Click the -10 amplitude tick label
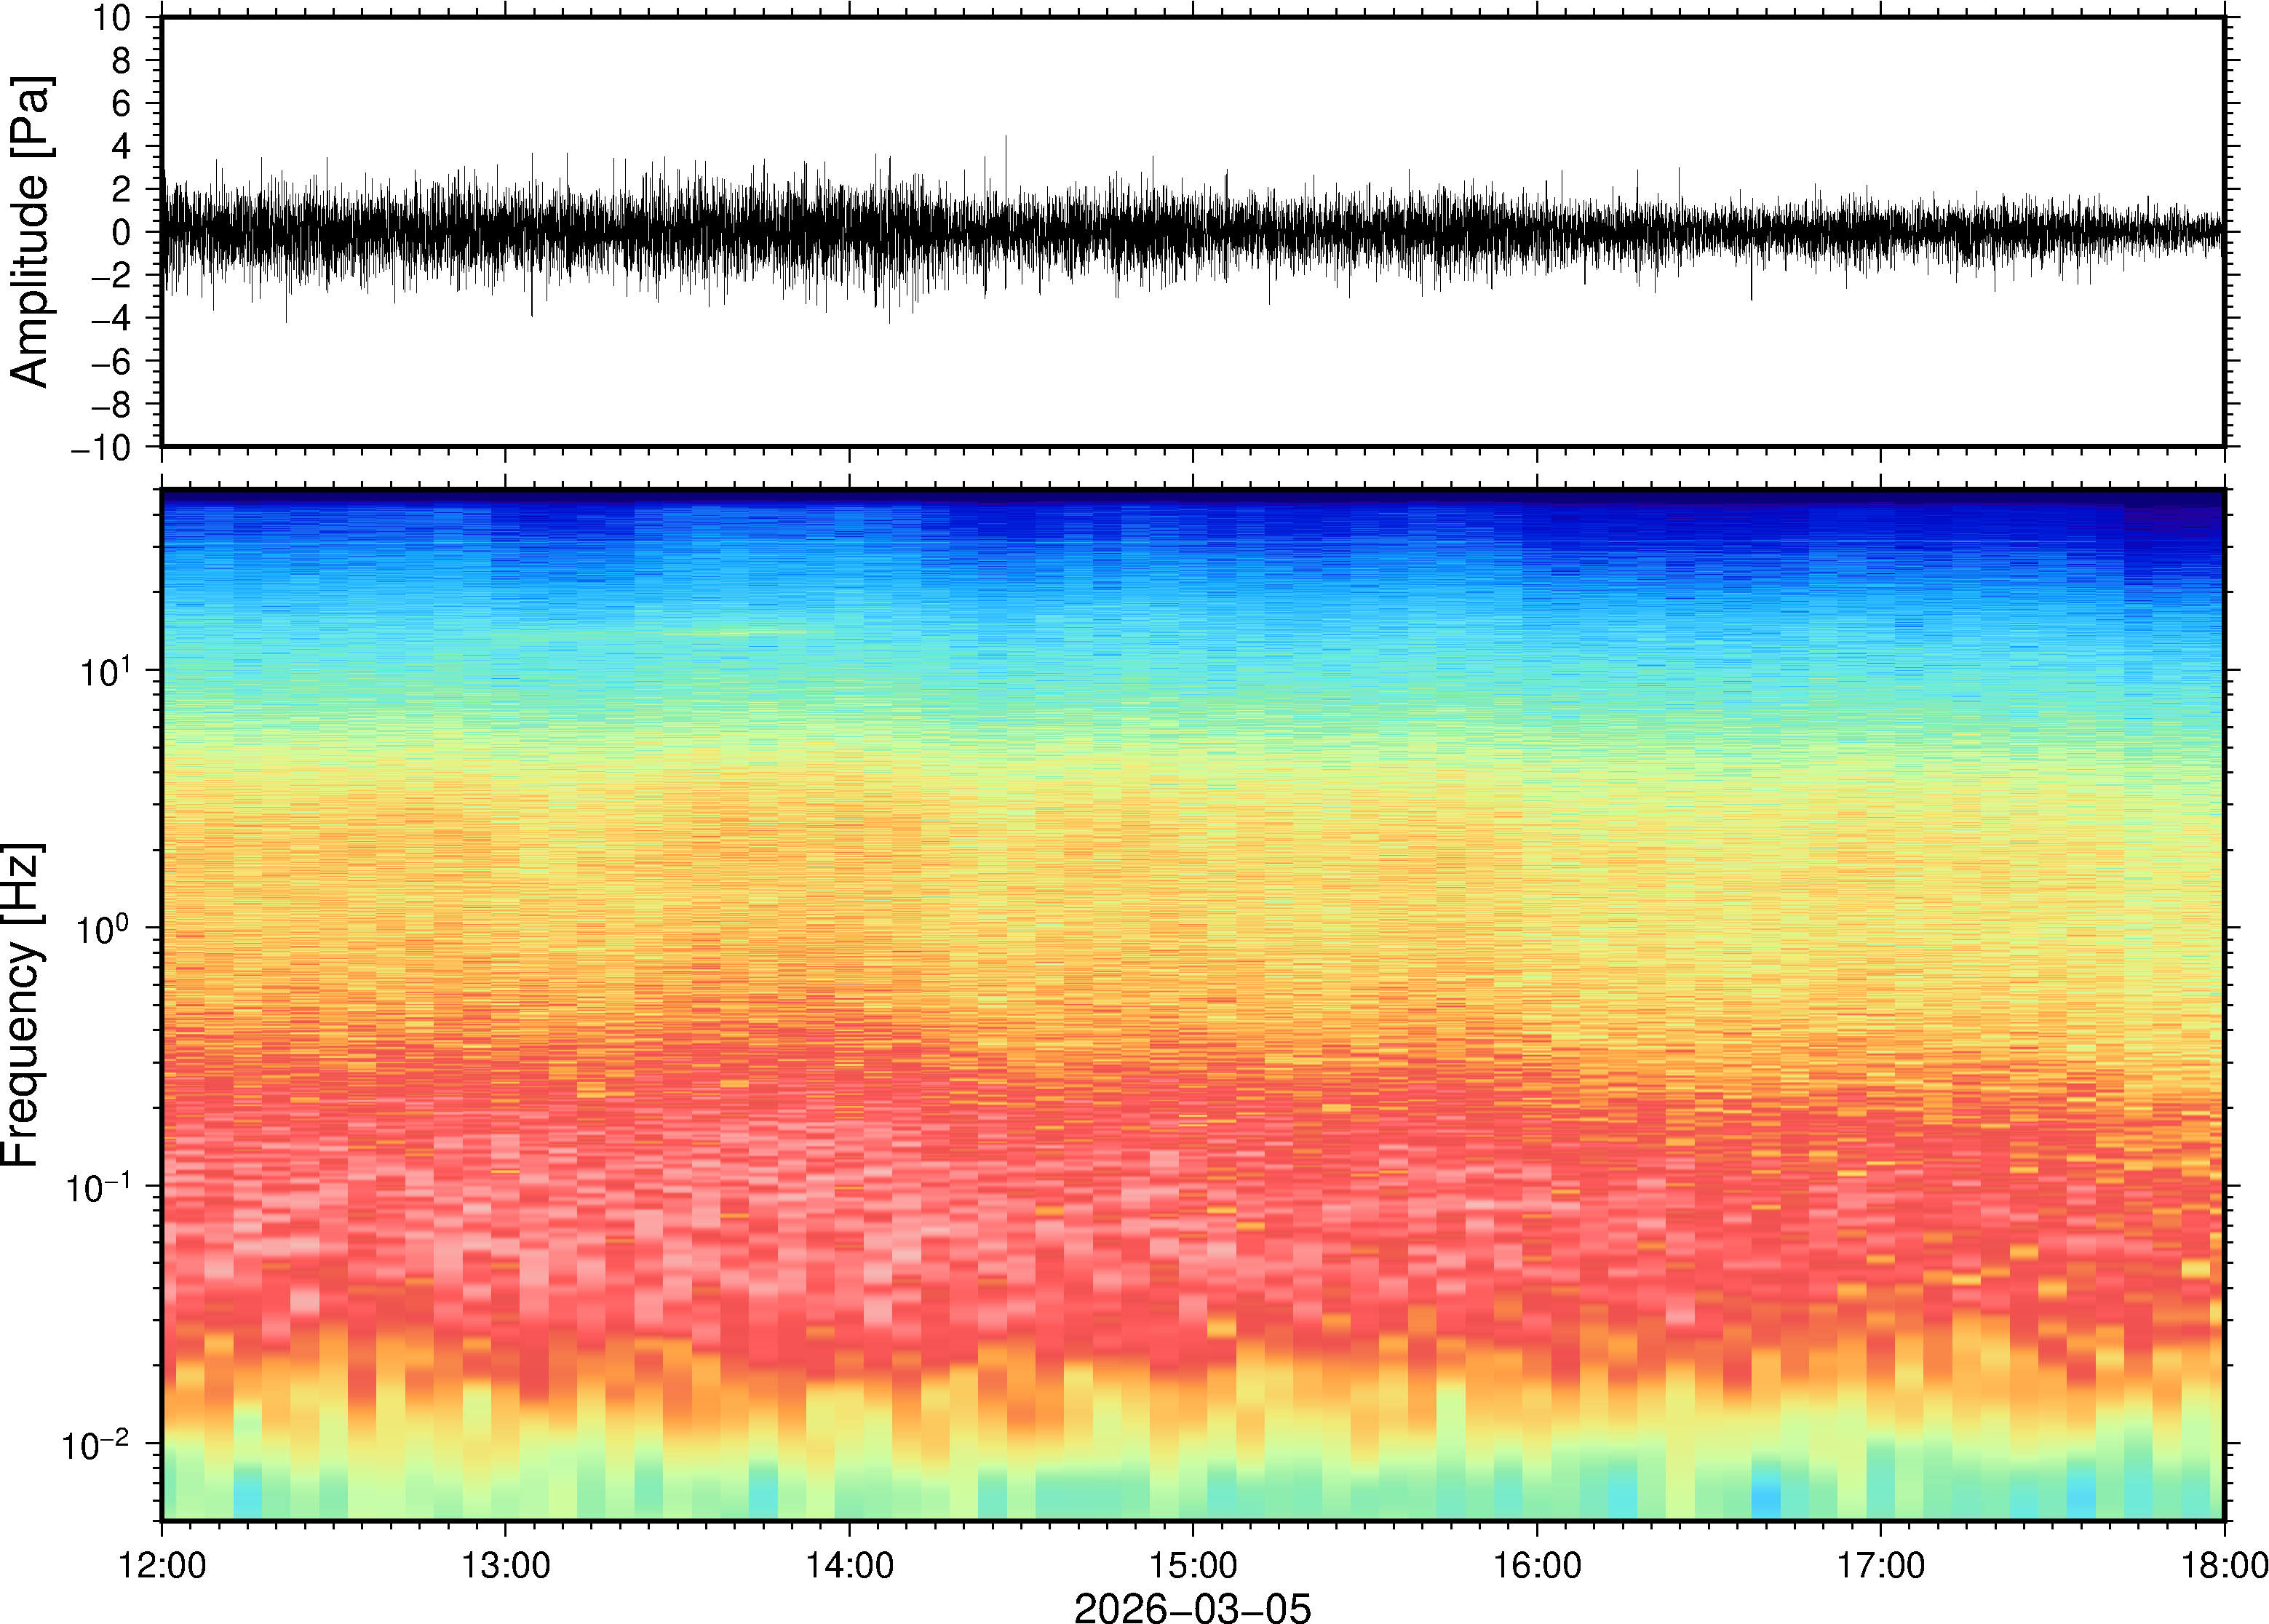The height and width of the screenshot is (1624, 2269). pyautogui.click(x=100, y=447)
